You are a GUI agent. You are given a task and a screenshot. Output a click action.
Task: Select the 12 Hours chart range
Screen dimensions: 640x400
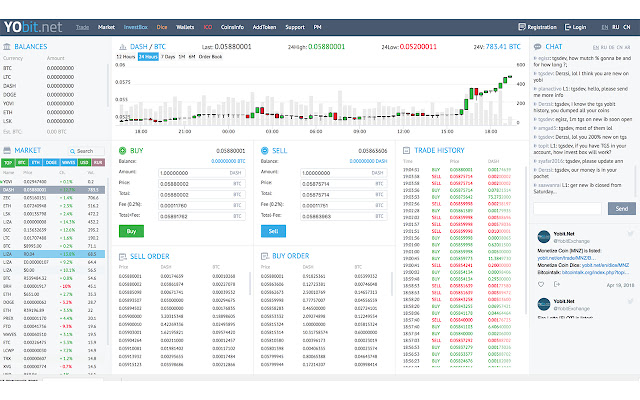pyautogui.click(x=126, y=57)
